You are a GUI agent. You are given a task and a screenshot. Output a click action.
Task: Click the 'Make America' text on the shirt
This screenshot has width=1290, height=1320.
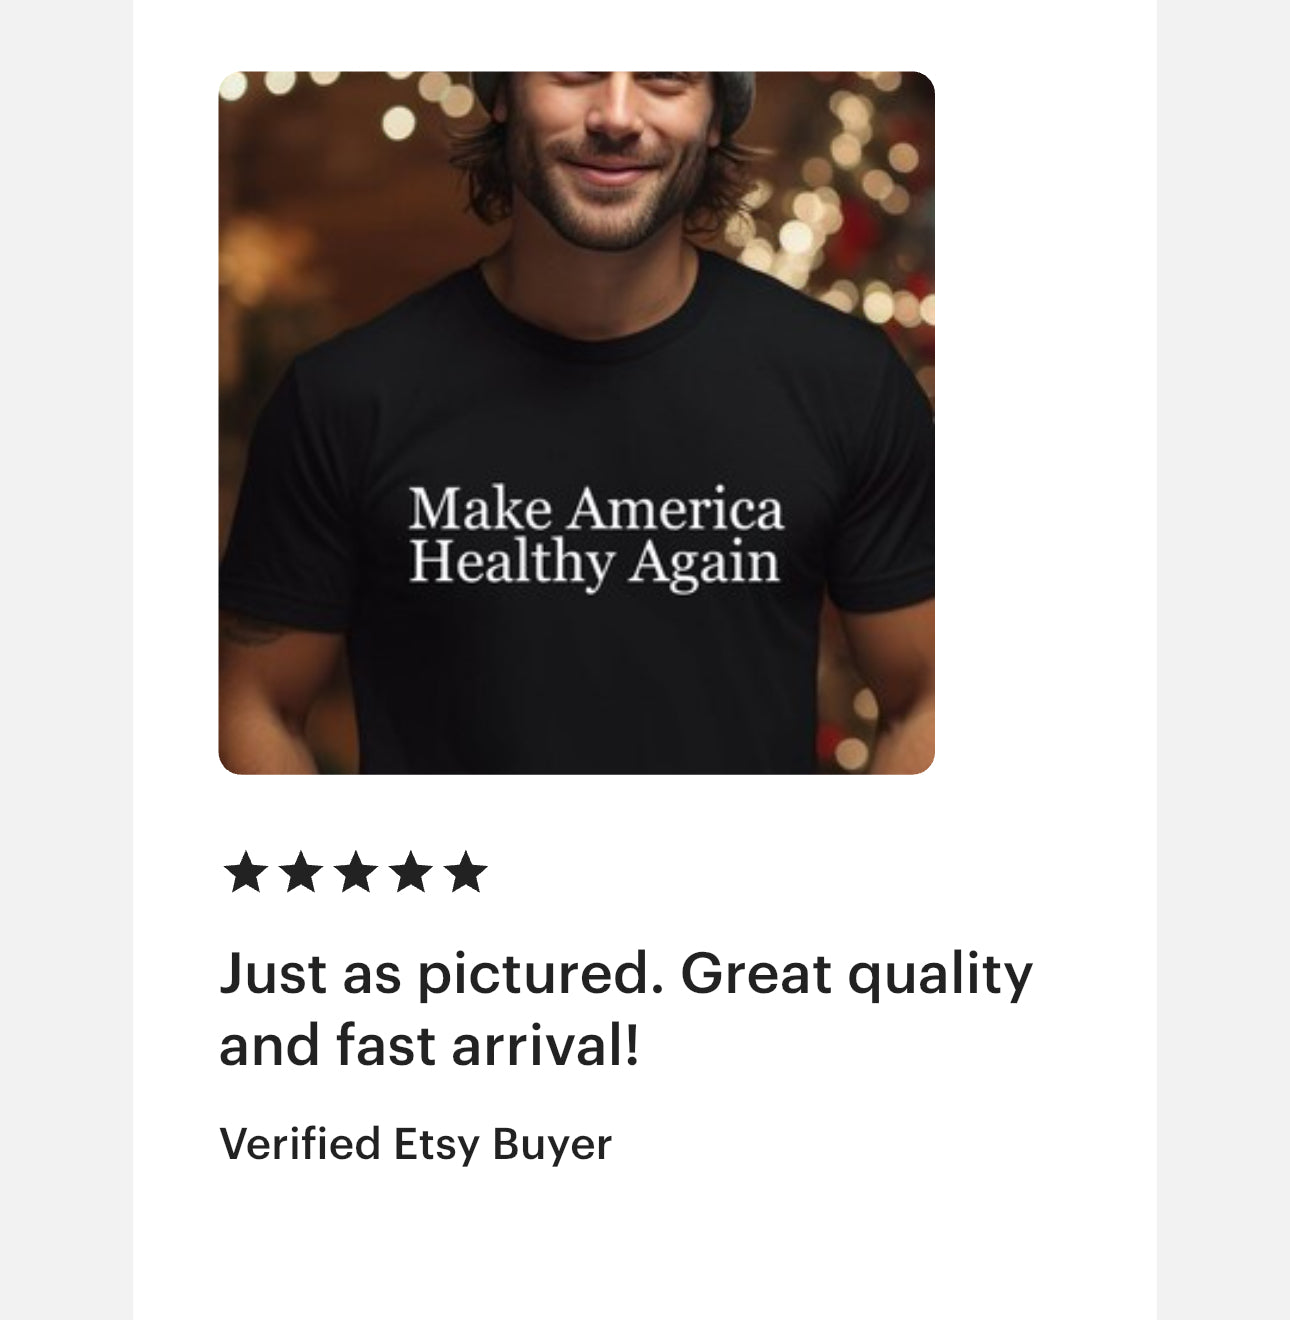tap(596, 508)
